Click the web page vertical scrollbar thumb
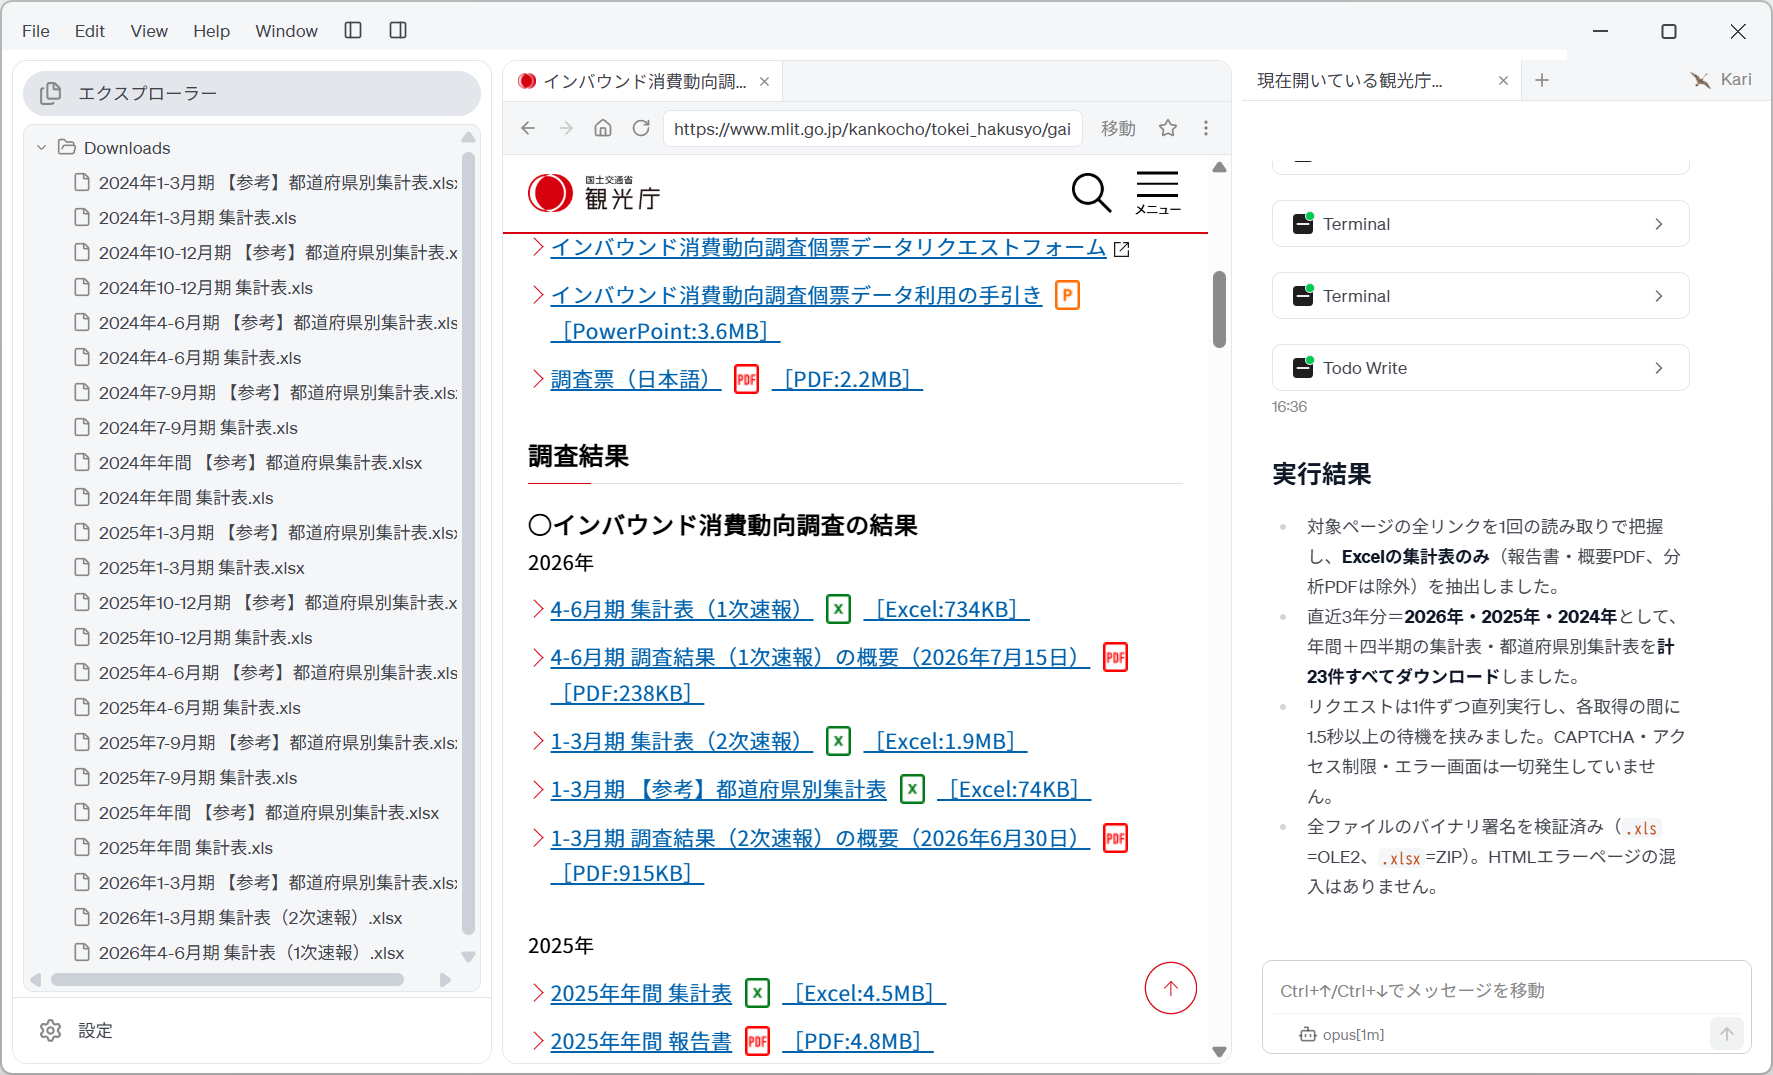This screenshot has height=1075, width=1773. click(1219, 309)
